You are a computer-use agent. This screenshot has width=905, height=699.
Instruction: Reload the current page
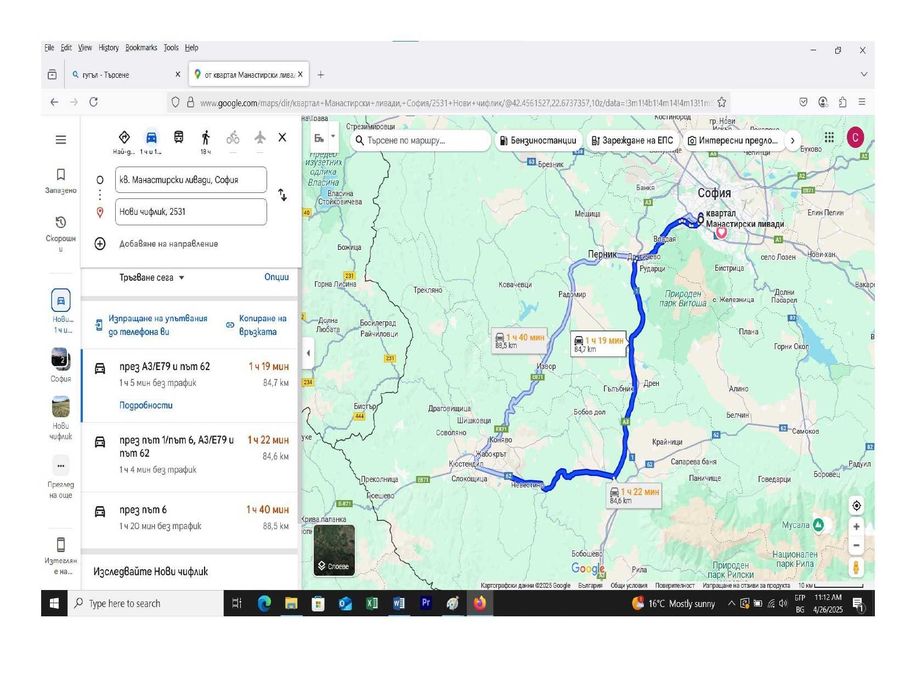(94, 102)
